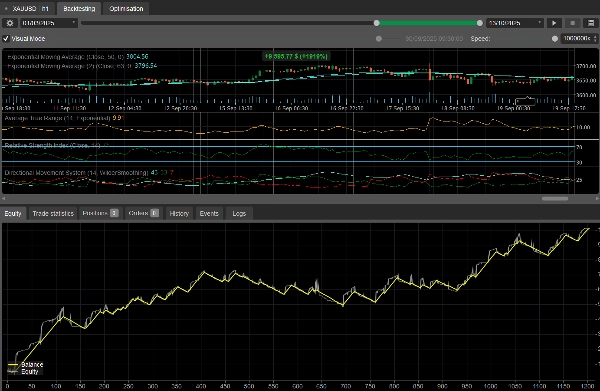
Task: Click the ATR value 9.91
Action: (119, 118)
